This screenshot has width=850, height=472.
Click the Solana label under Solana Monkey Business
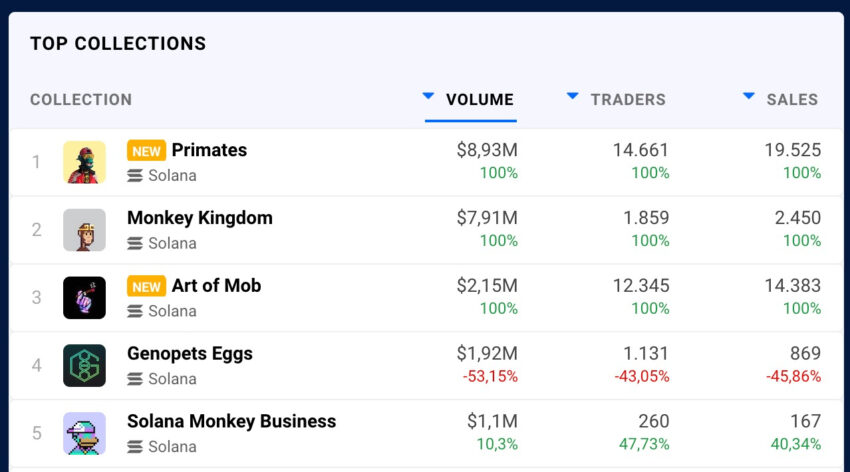(172, 447)
